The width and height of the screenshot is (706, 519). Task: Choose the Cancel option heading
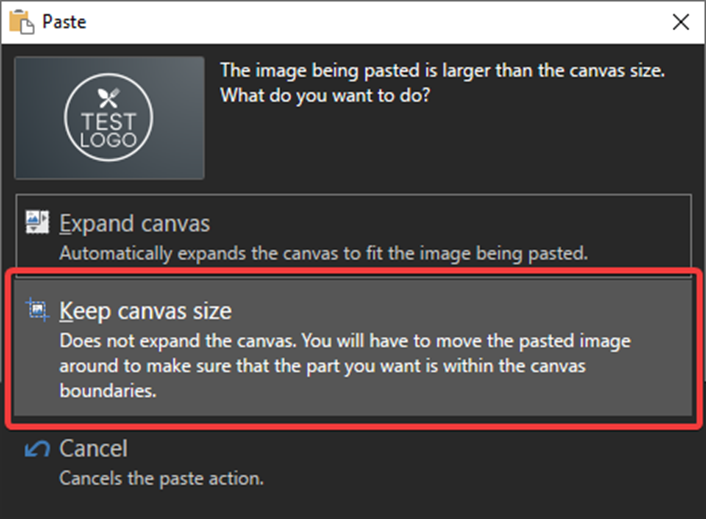tap(93, 449)
